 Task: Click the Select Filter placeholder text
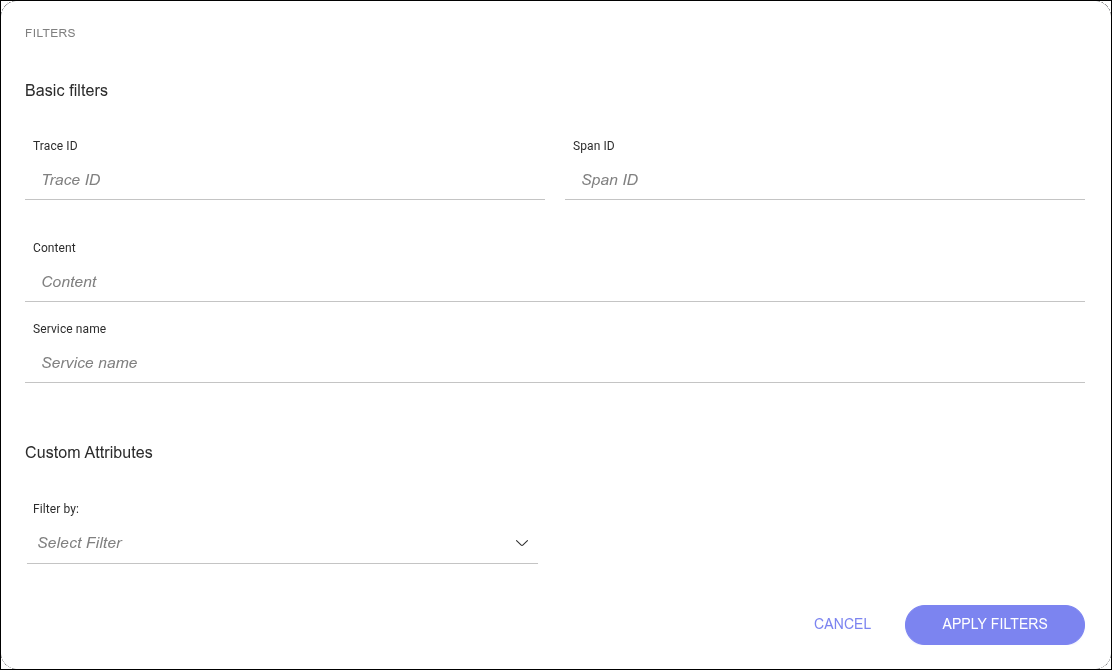coord(80,543)
